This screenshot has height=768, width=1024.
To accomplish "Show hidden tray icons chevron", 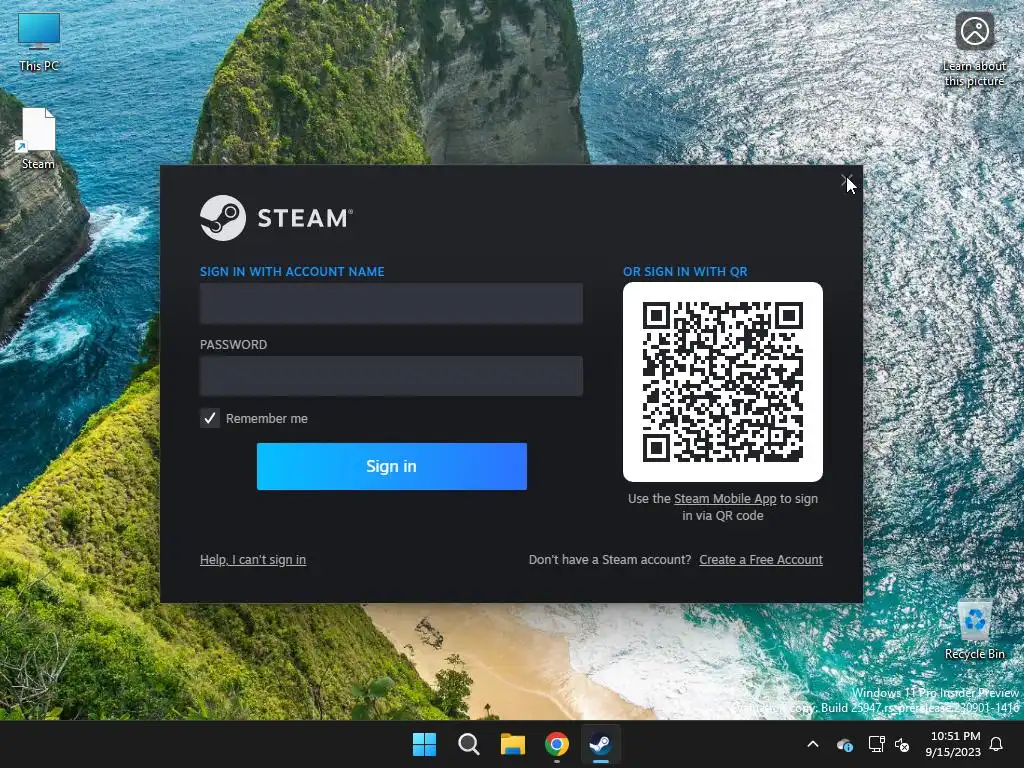I will pos(813,744).
